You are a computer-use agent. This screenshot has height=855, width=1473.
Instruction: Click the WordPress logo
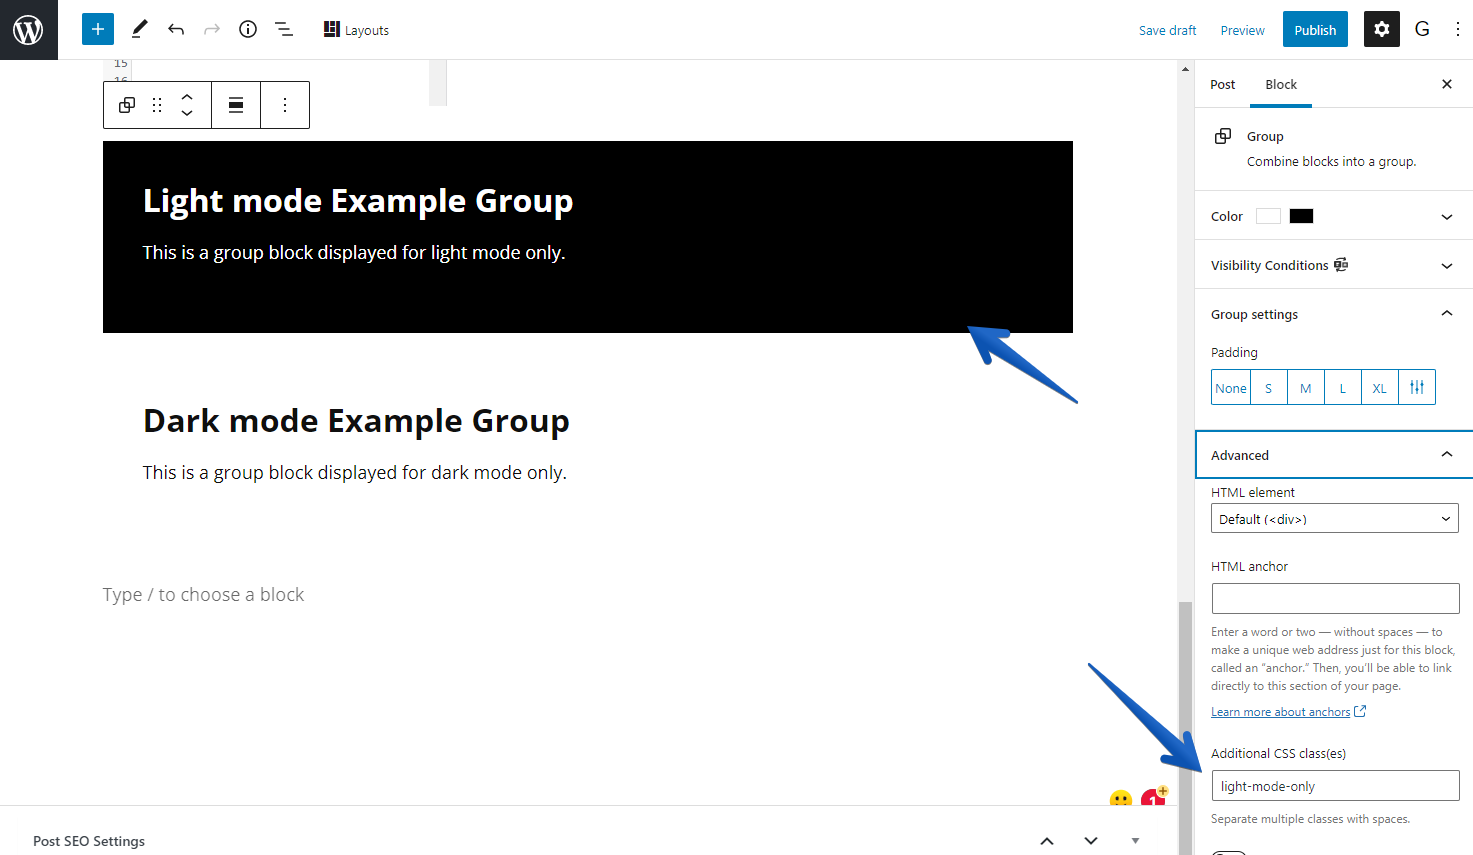pos(27,29)
